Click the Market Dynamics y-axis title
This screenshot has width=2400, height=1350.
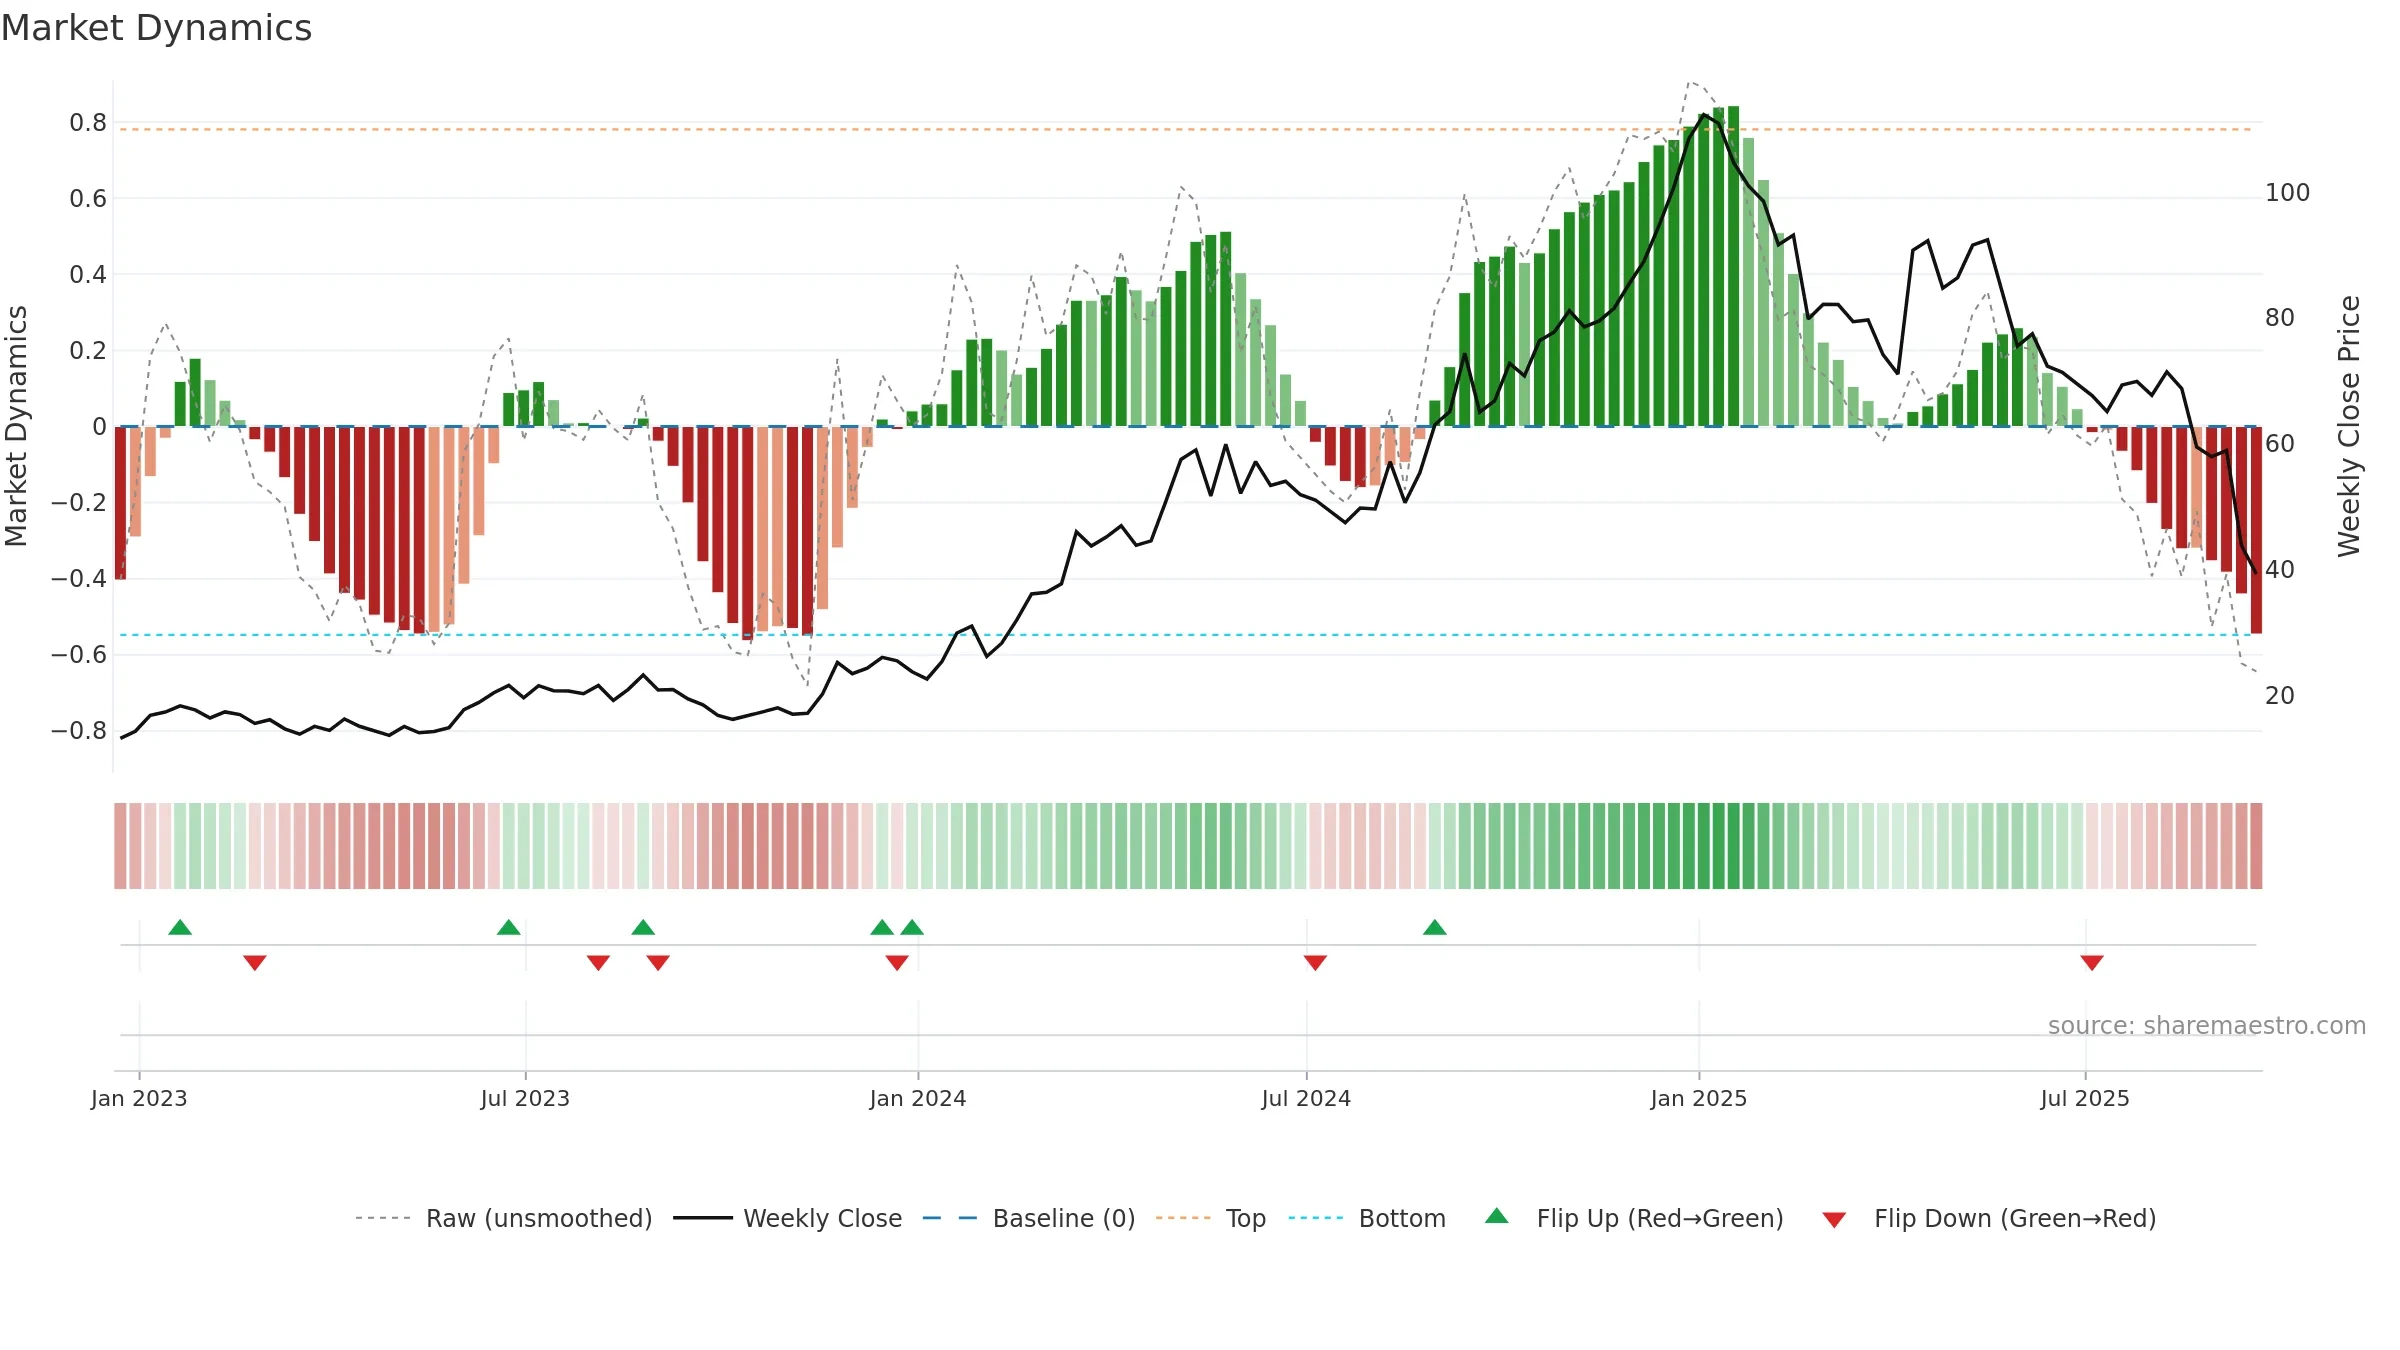[x=16, y=426]
